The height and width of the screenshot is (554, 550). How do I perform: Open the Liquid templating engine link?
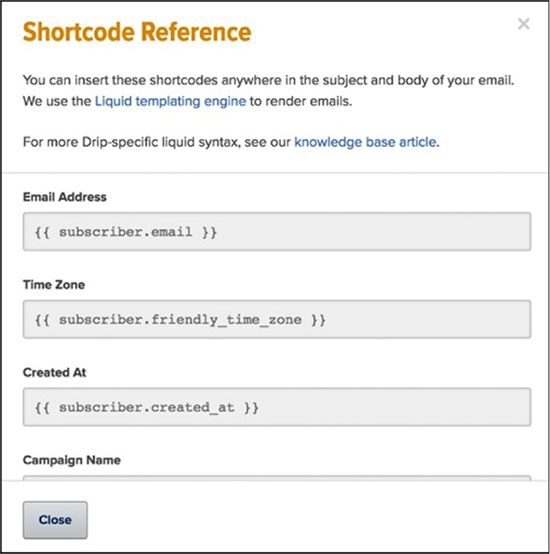[x=170, y=101]
